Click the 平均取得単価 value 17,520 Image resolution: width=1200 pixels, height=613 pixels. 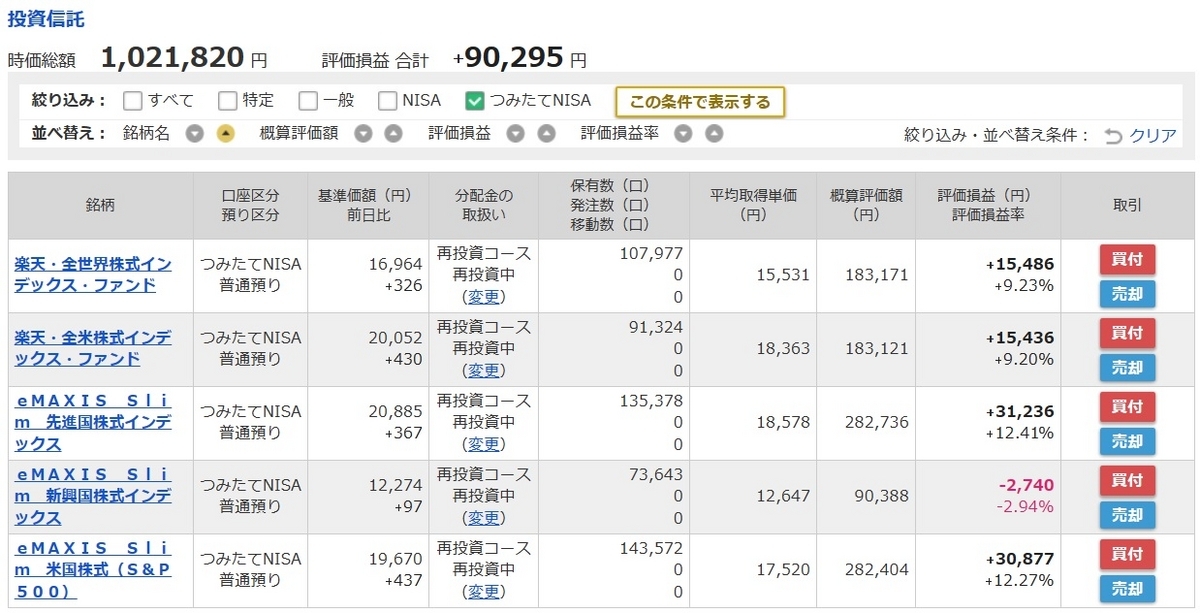coord(783,570)
